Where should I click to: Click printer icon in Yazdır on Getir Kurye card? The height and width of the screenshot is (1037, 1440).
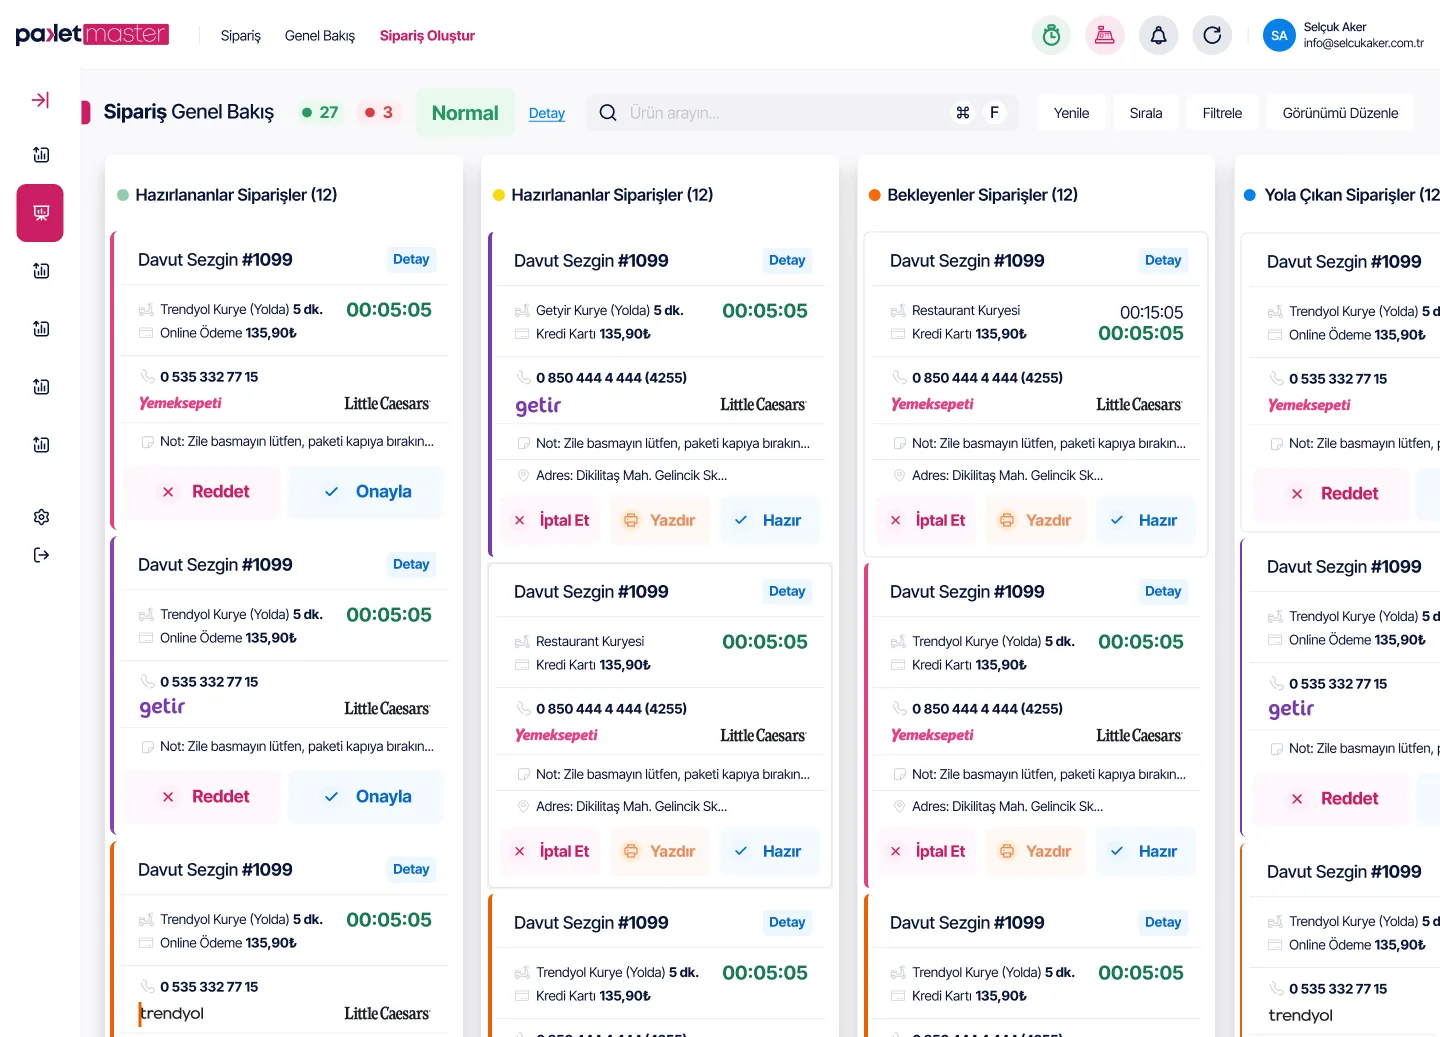point(631,520)
